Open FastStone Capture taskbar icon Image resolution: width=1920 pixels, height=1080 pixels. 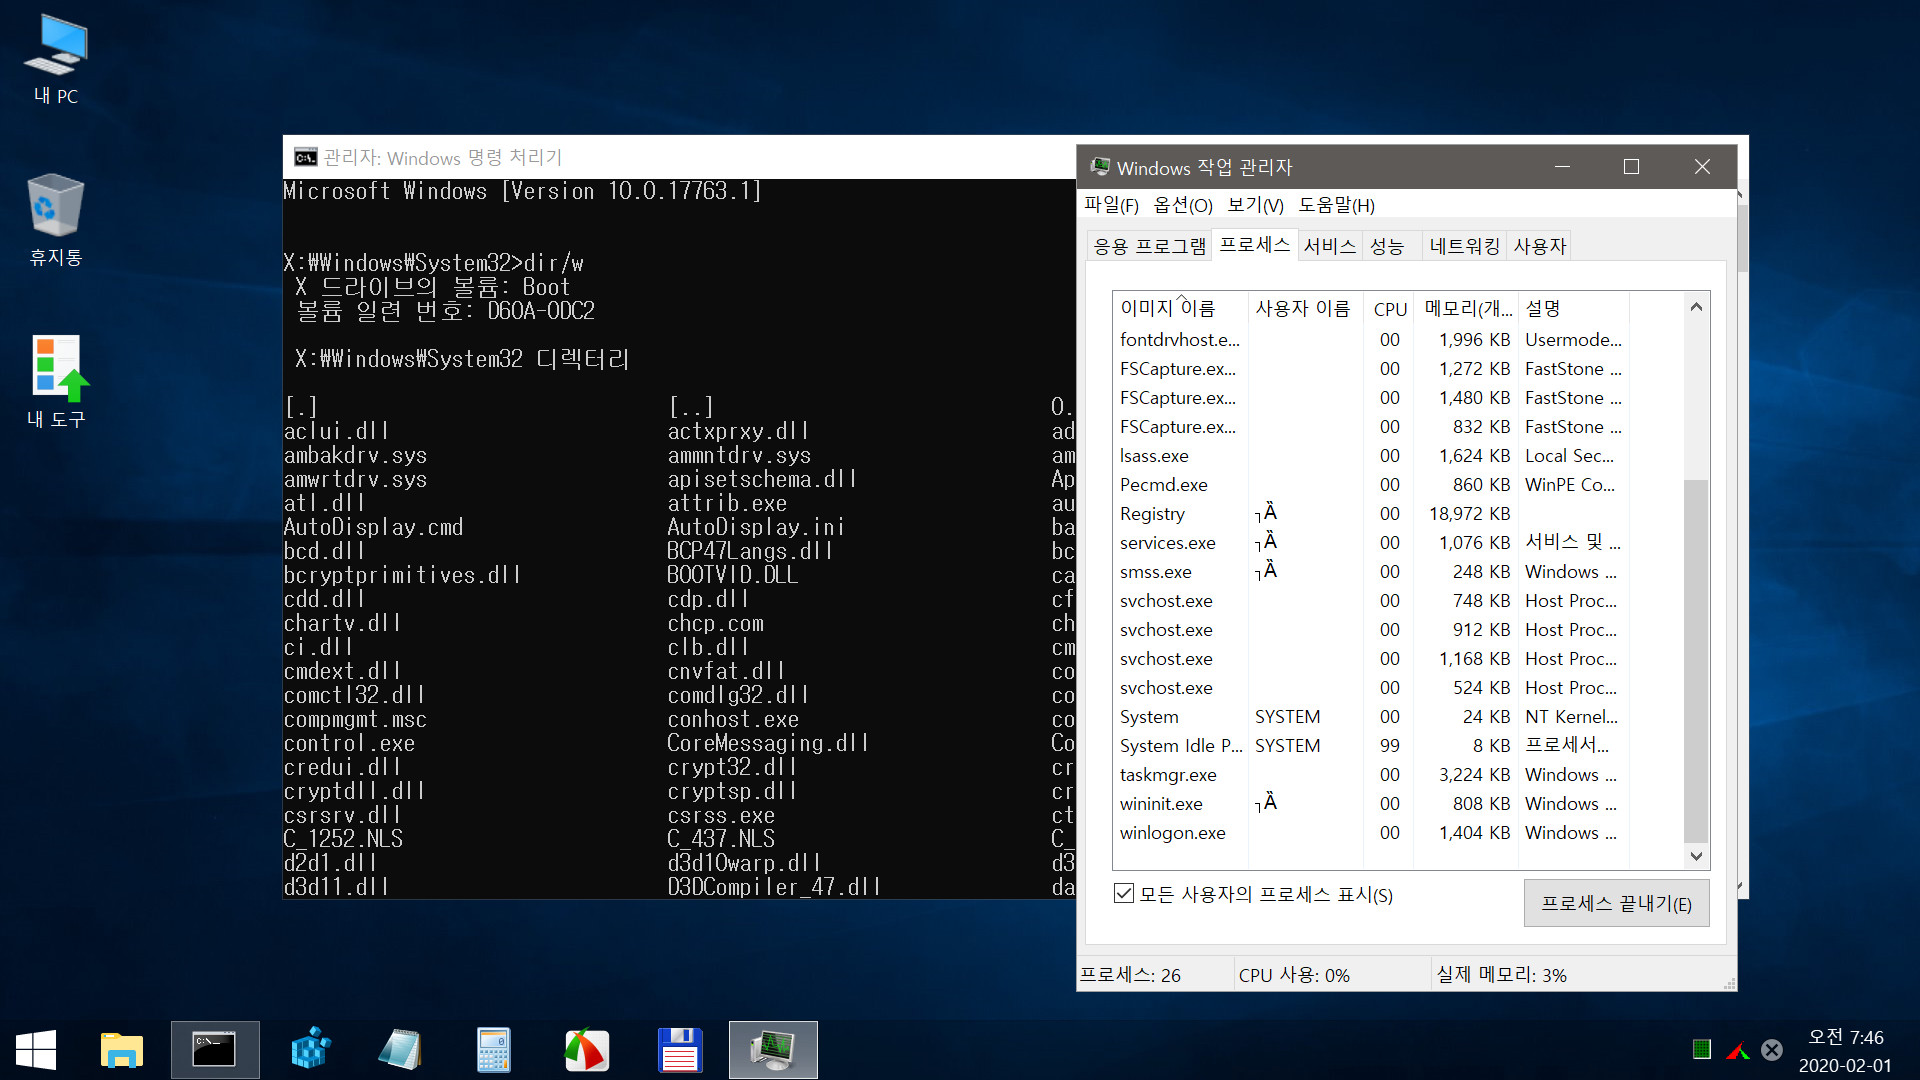pyautogui.click(x=587, y=1050)
